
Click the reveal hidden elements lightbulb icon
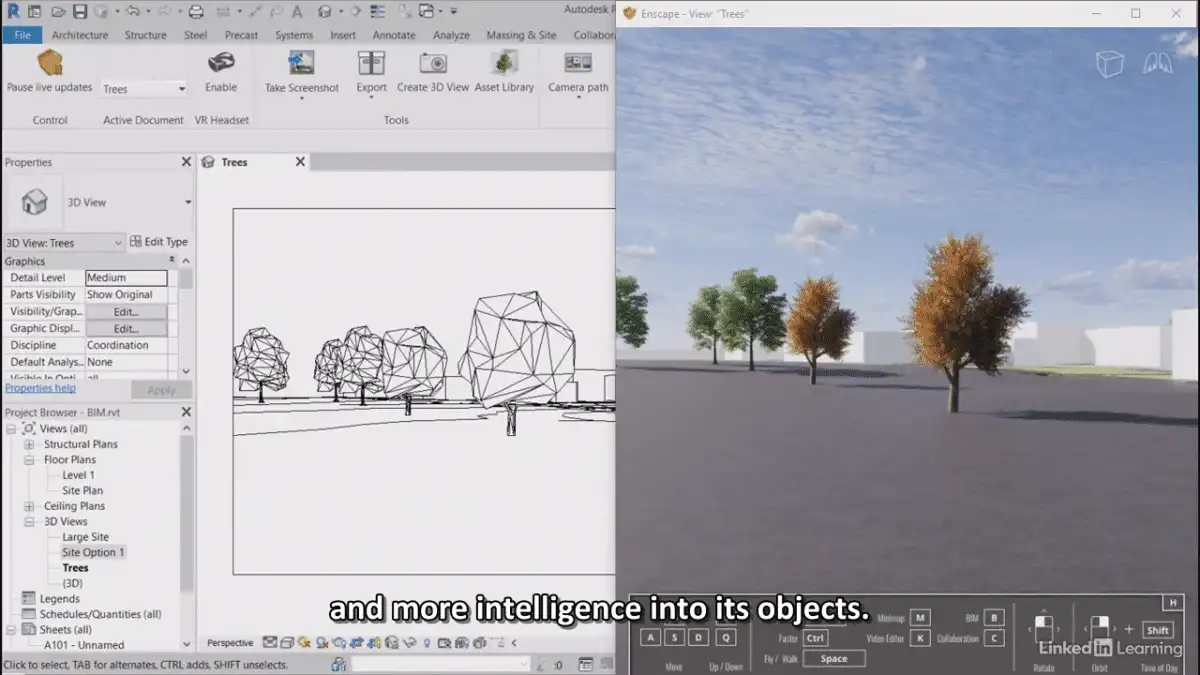tap(427, 643)
